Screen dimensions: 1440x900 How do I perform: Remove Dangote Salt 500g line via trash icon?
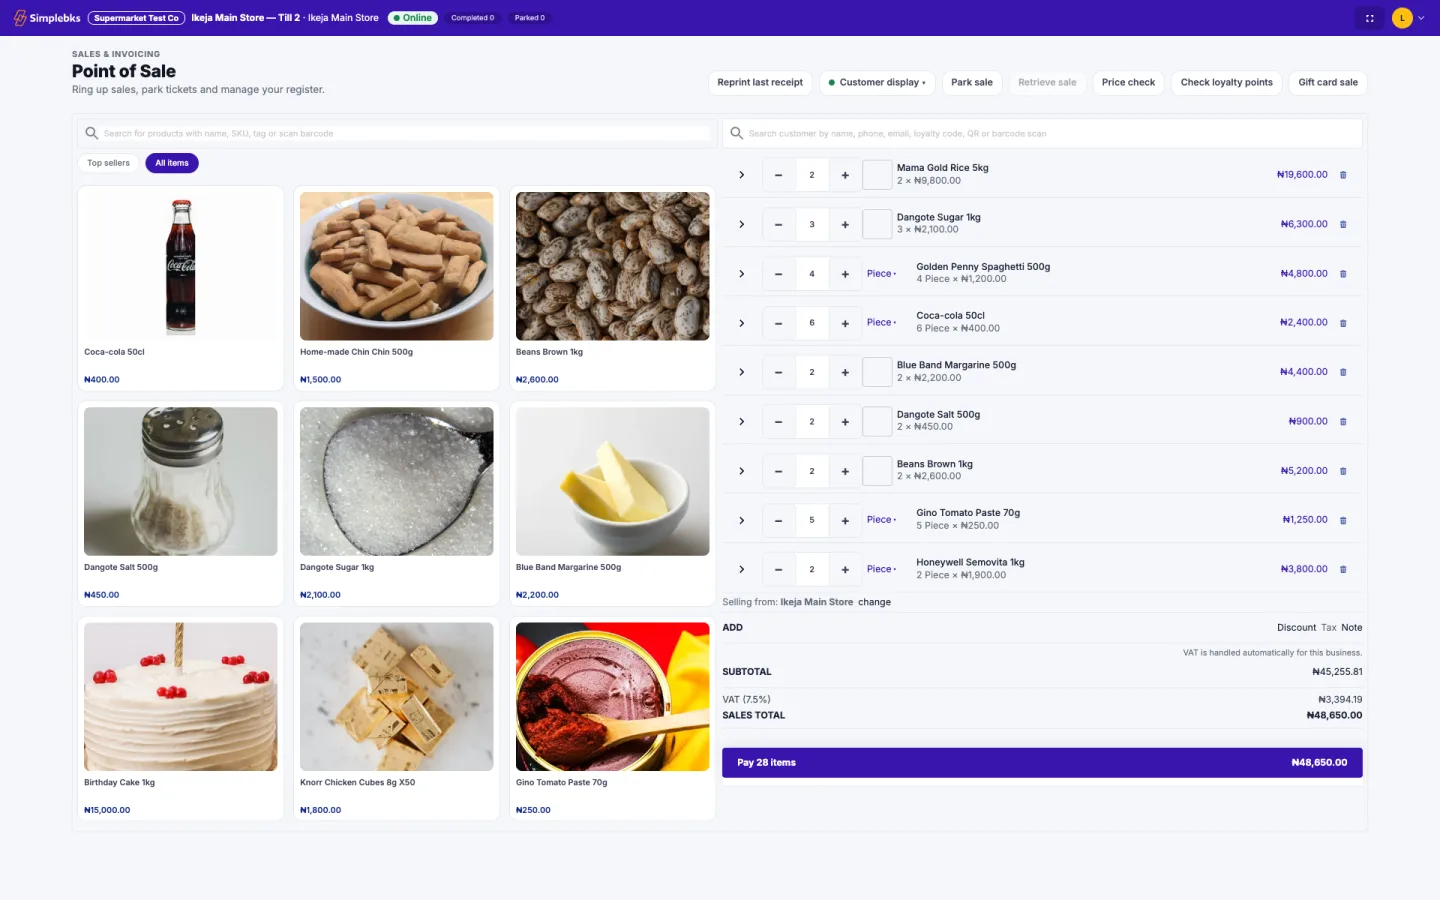1343,422
